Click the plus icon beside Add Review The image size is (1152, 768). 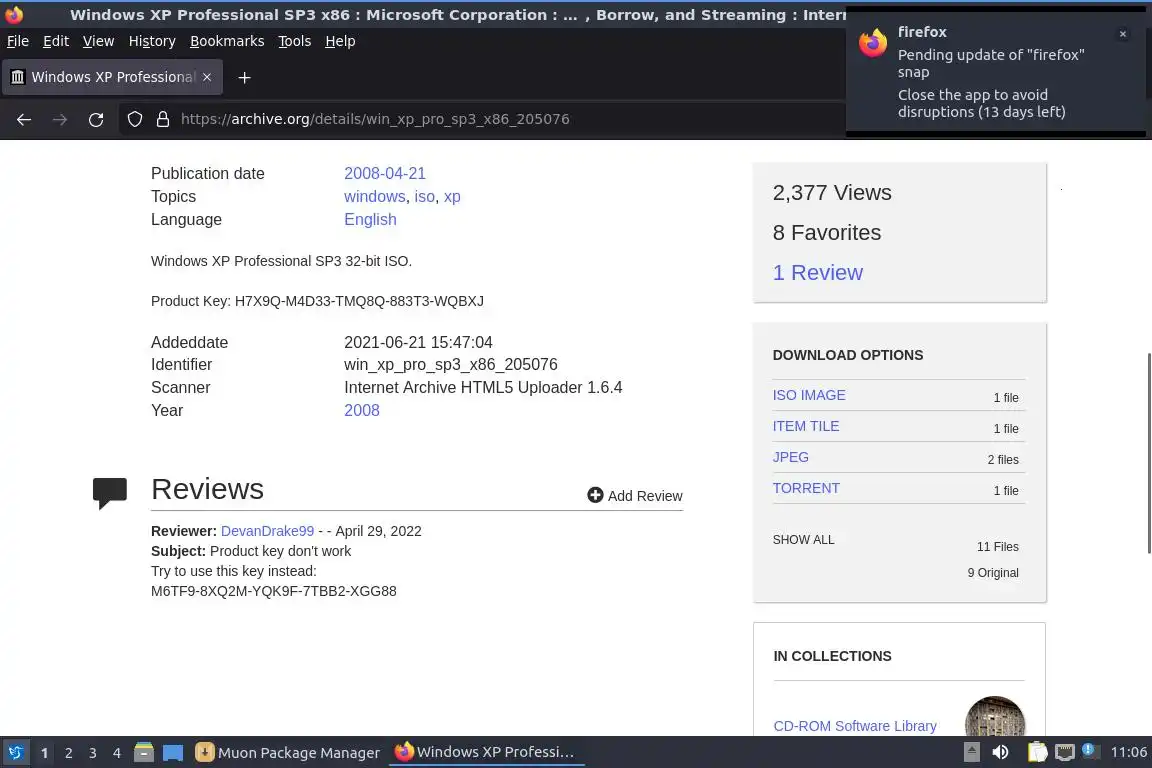click(595, 495)
